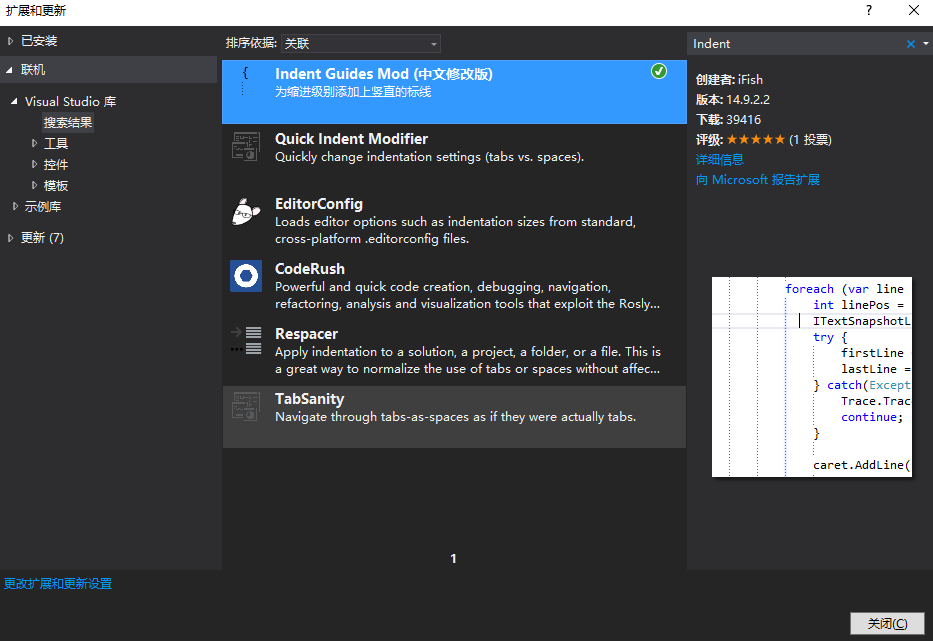Open 更改扩展和更新设置 link
The image size is (933, 641).
58,584
